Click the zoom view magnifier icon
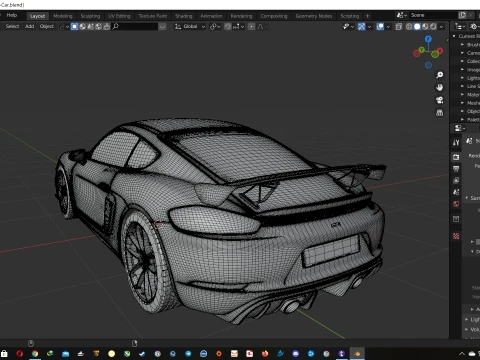The height and width of the screenshot is (360, 480). [440, 75]
